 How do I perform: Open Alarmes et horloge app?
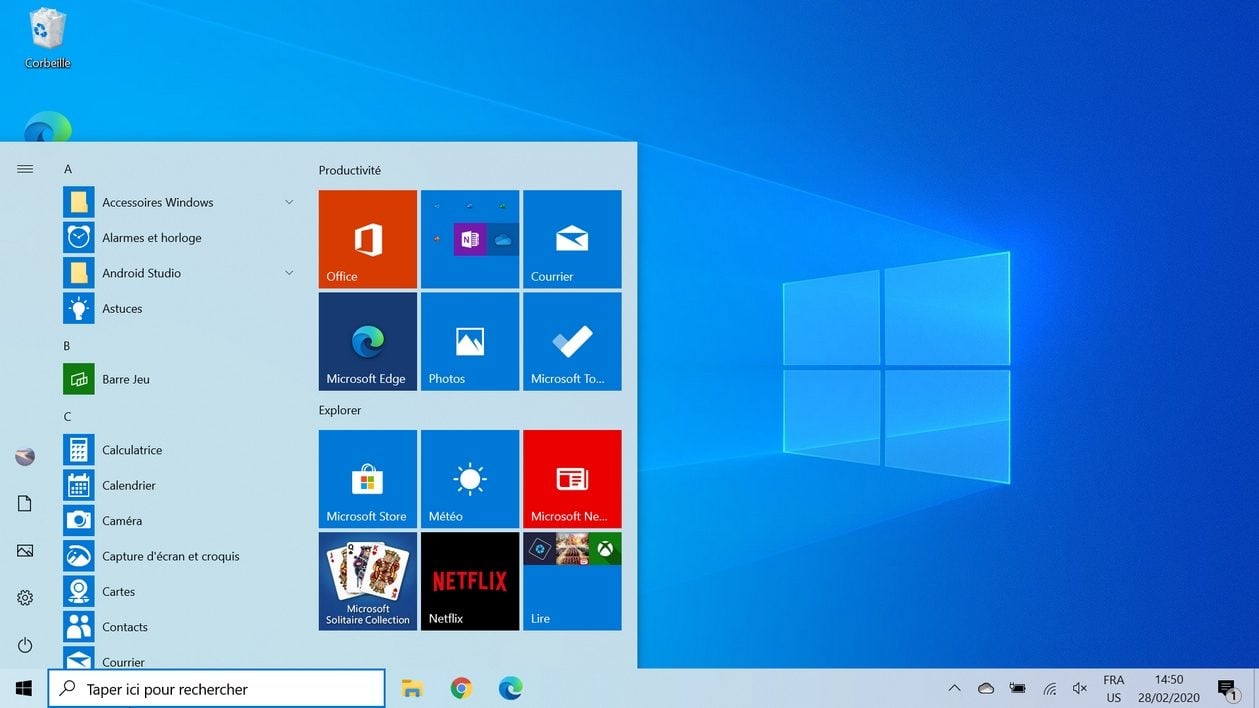[180, 237]
